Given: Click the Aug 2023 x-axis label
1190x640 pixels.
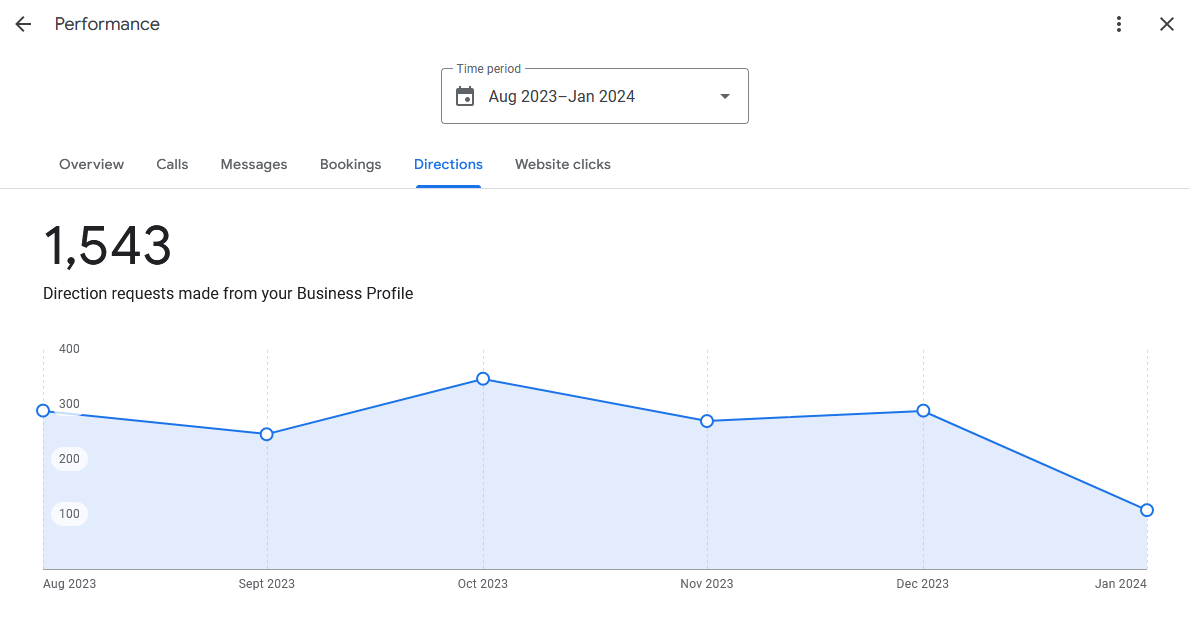Looking at the screenshot, I should pos(69,584).
